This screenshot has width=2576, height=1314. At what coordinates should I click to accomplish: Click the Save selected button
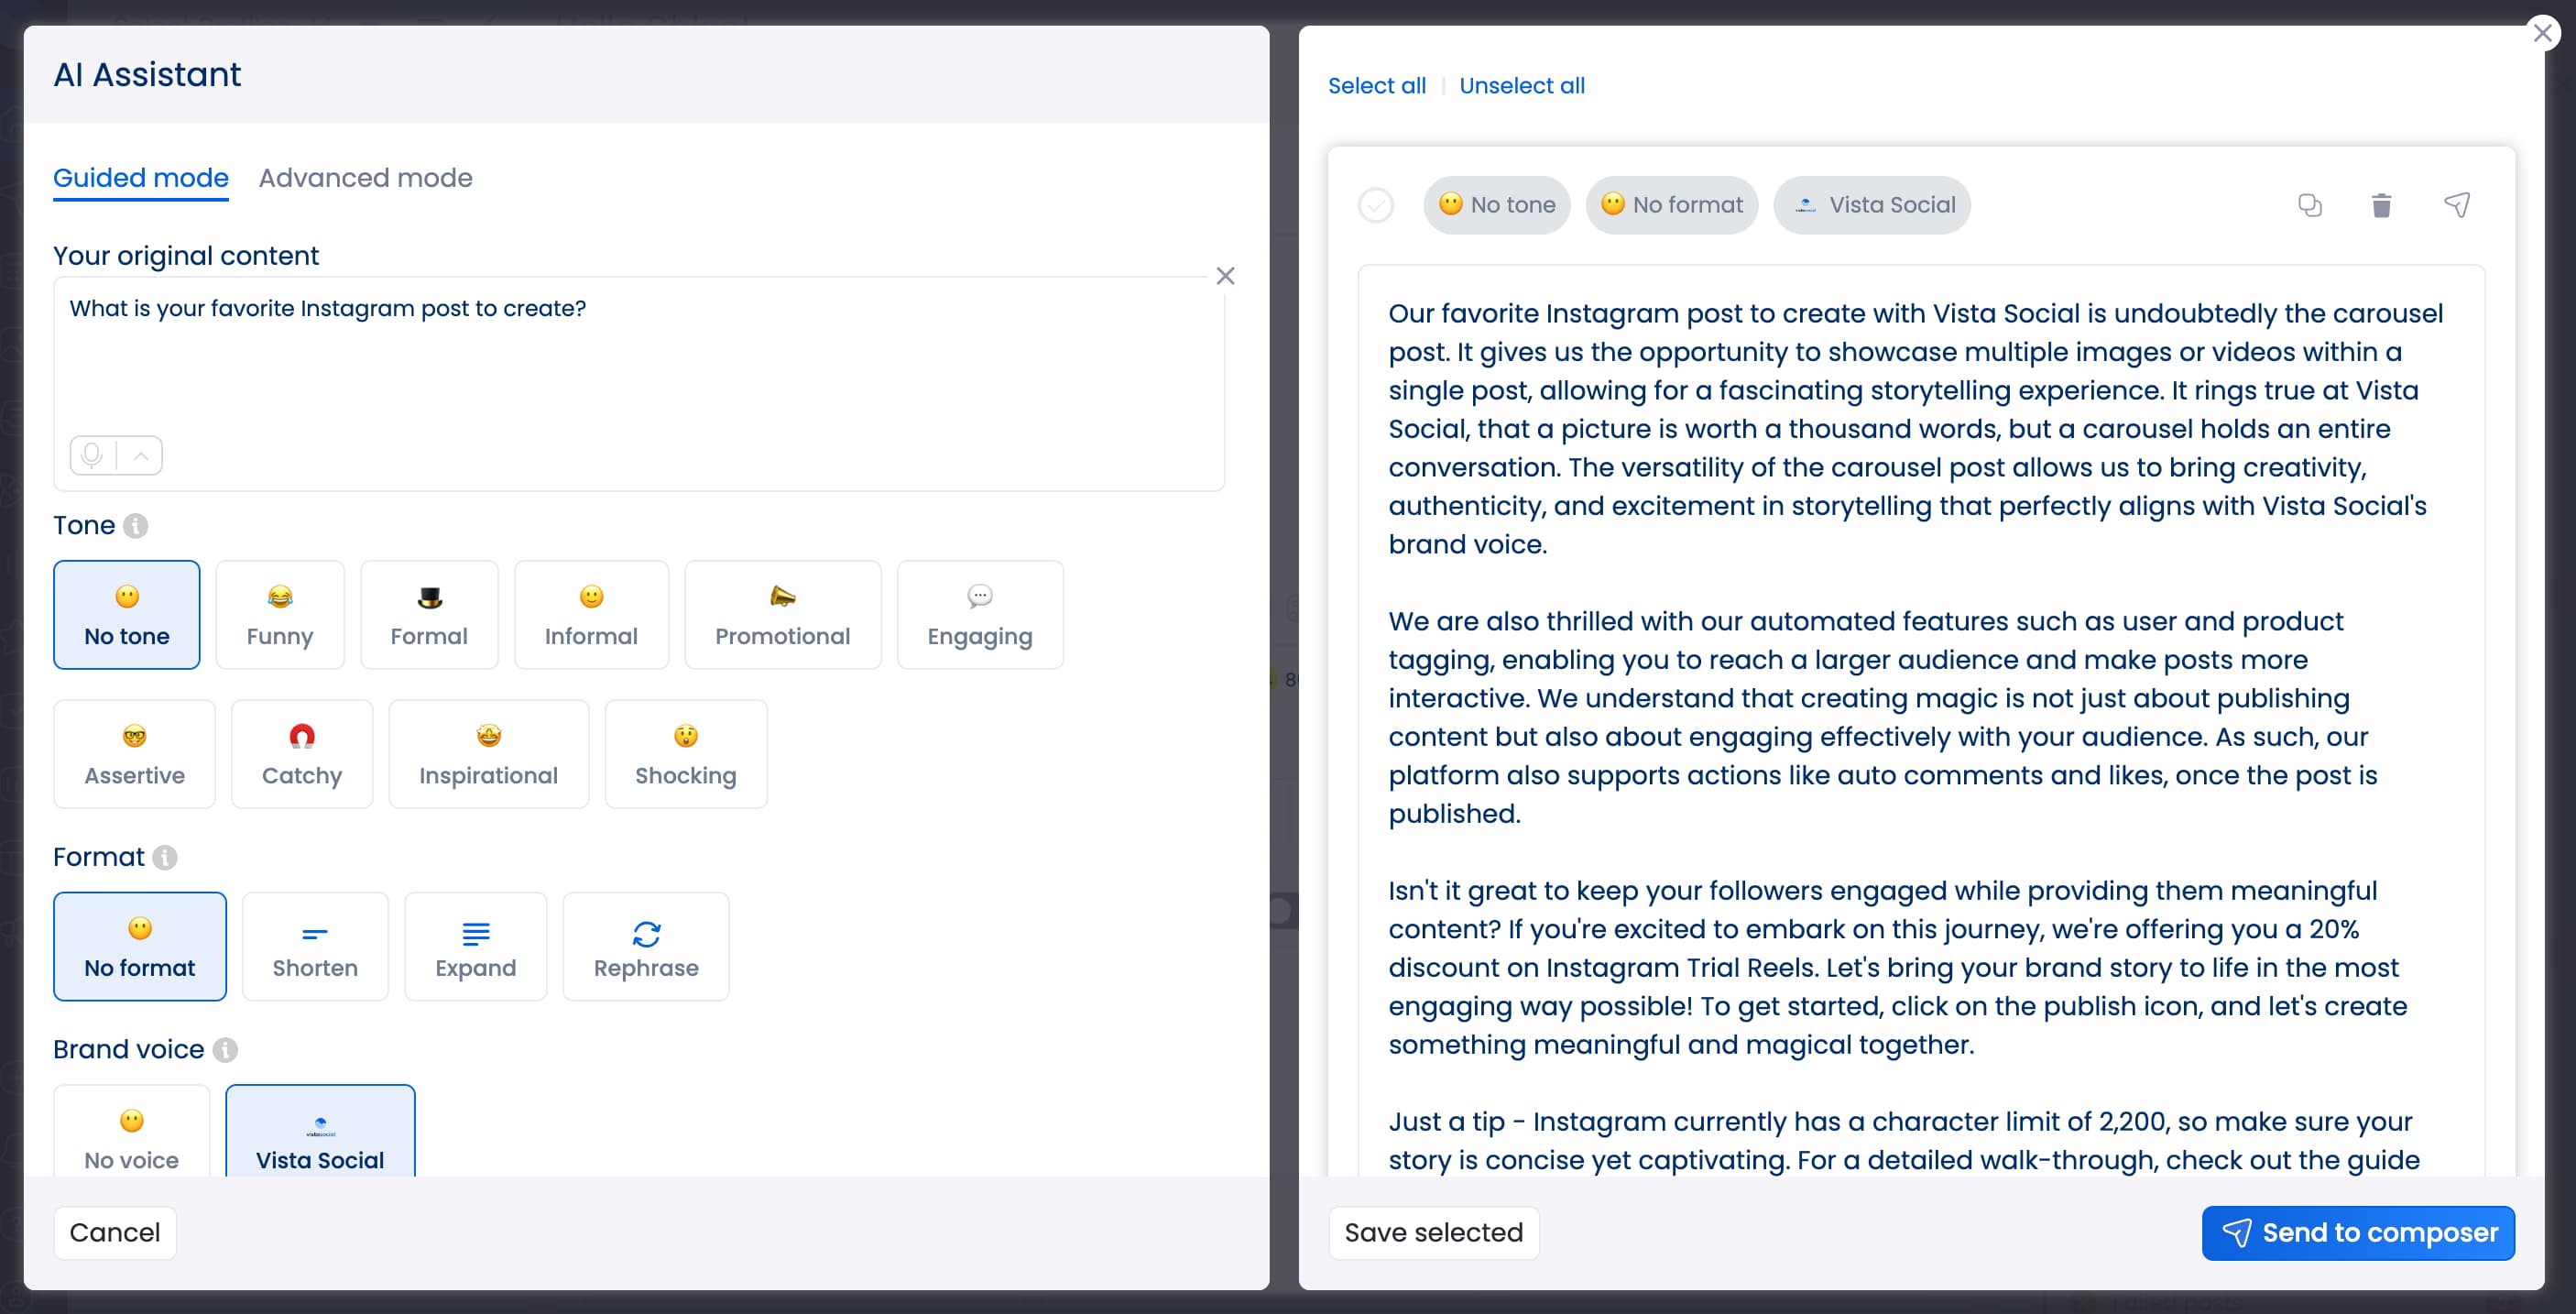click(1433, 1232)
